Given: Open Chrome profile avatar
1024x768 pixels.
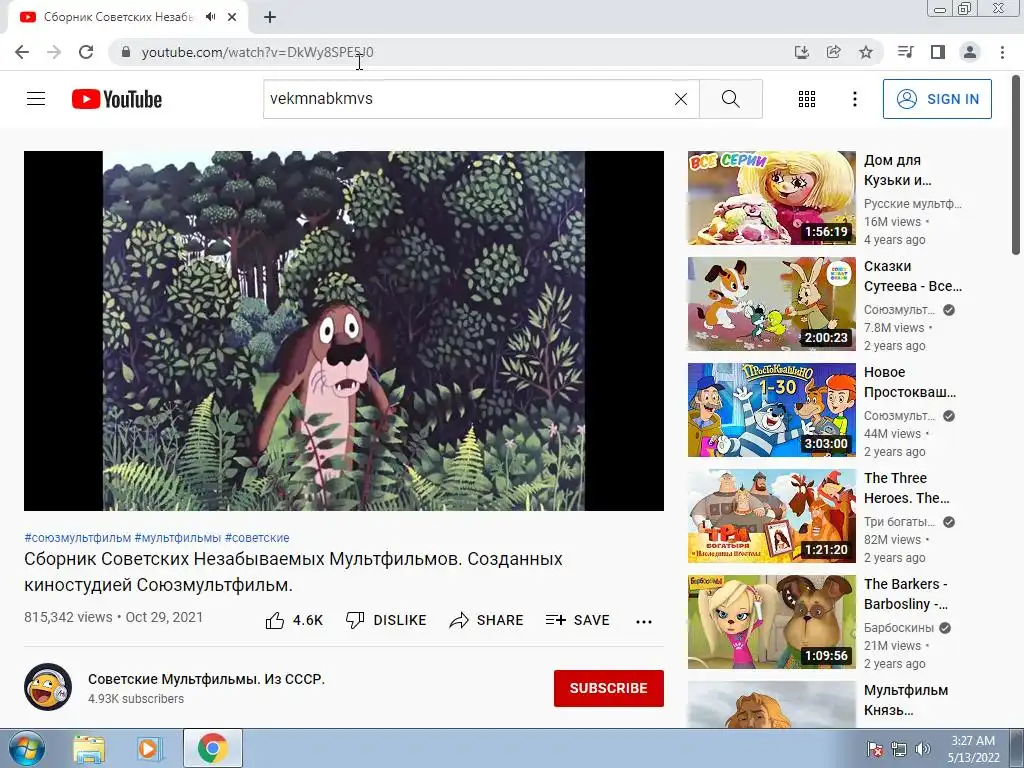Looking at the screenshot, I should pyautogui.click(x=970, y=52).
